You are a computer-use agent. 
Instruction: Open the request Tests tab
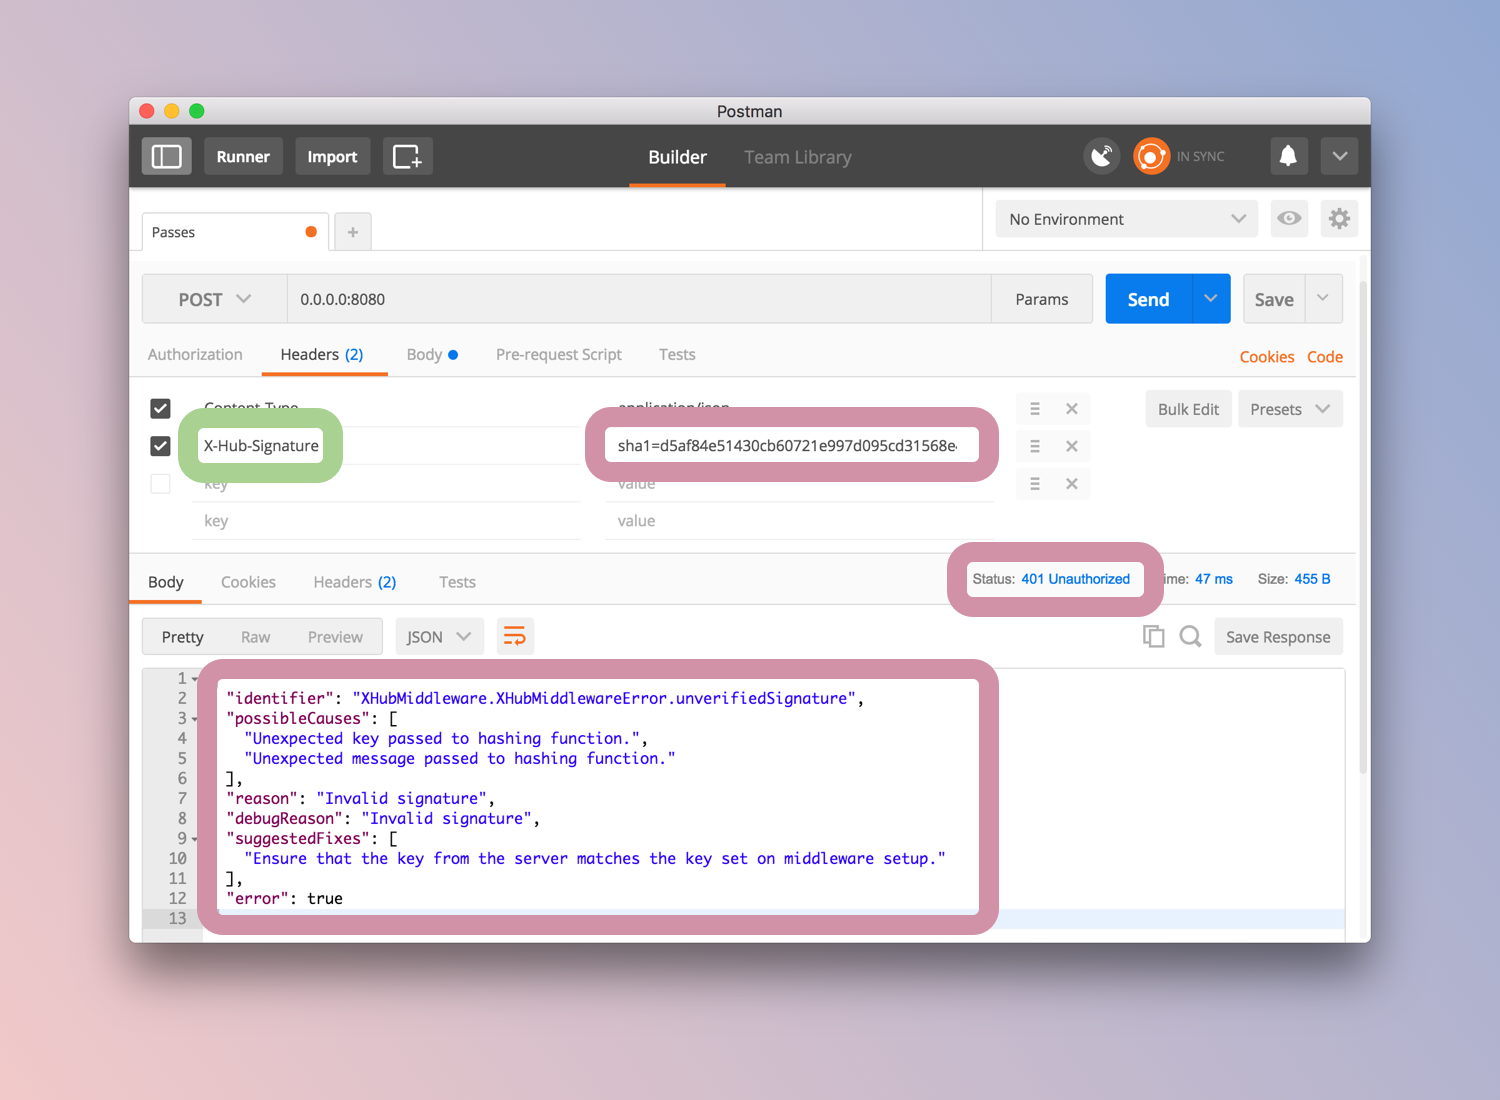click(677, 354)
